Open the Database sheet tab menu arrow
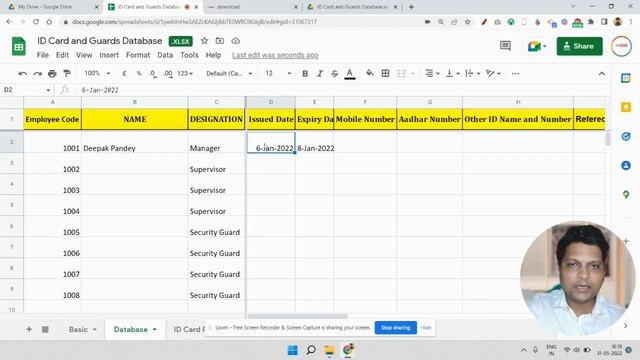Viewport: 640px width, 360px height. click(155, 329)
